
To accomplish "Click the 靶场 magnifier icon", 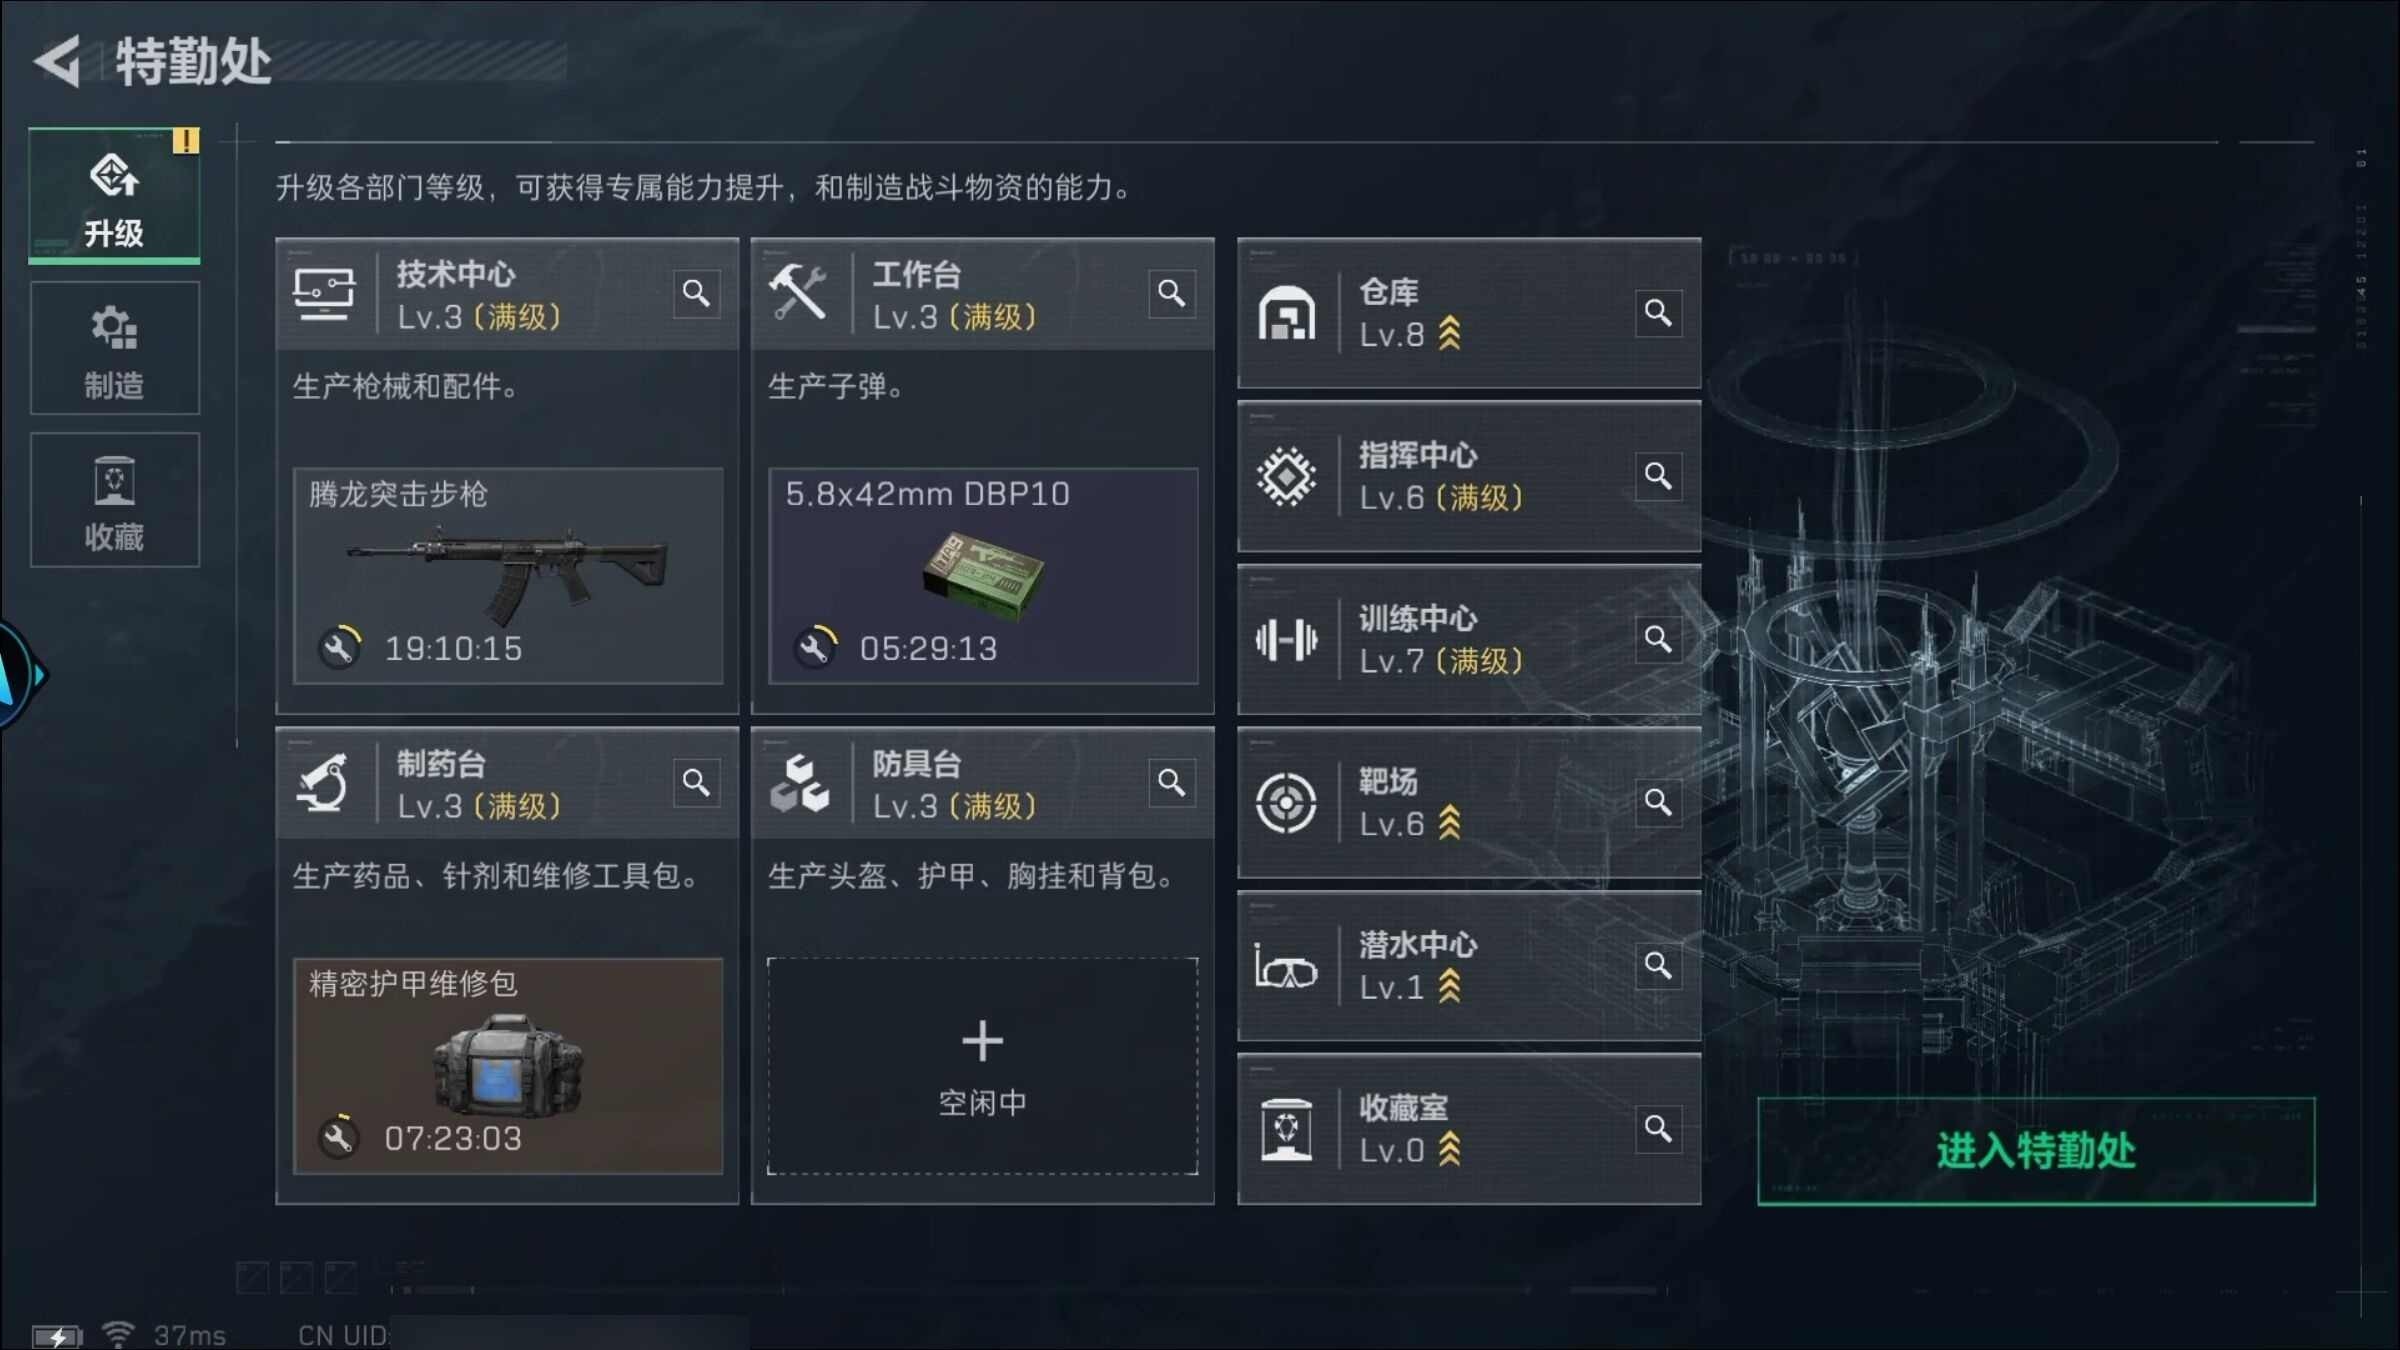I will coord(1658,803).
